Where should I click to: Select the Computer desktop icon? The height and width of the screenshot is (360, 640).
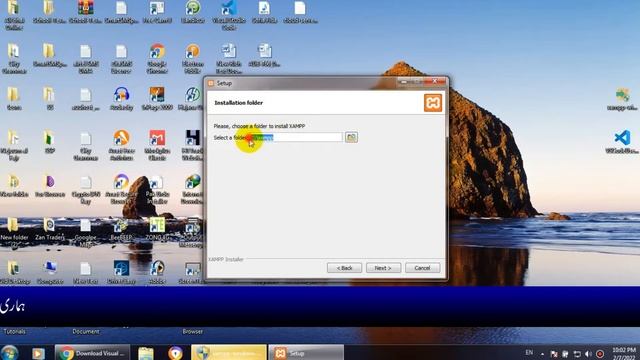pyautogui.click(x=50, y=273)
